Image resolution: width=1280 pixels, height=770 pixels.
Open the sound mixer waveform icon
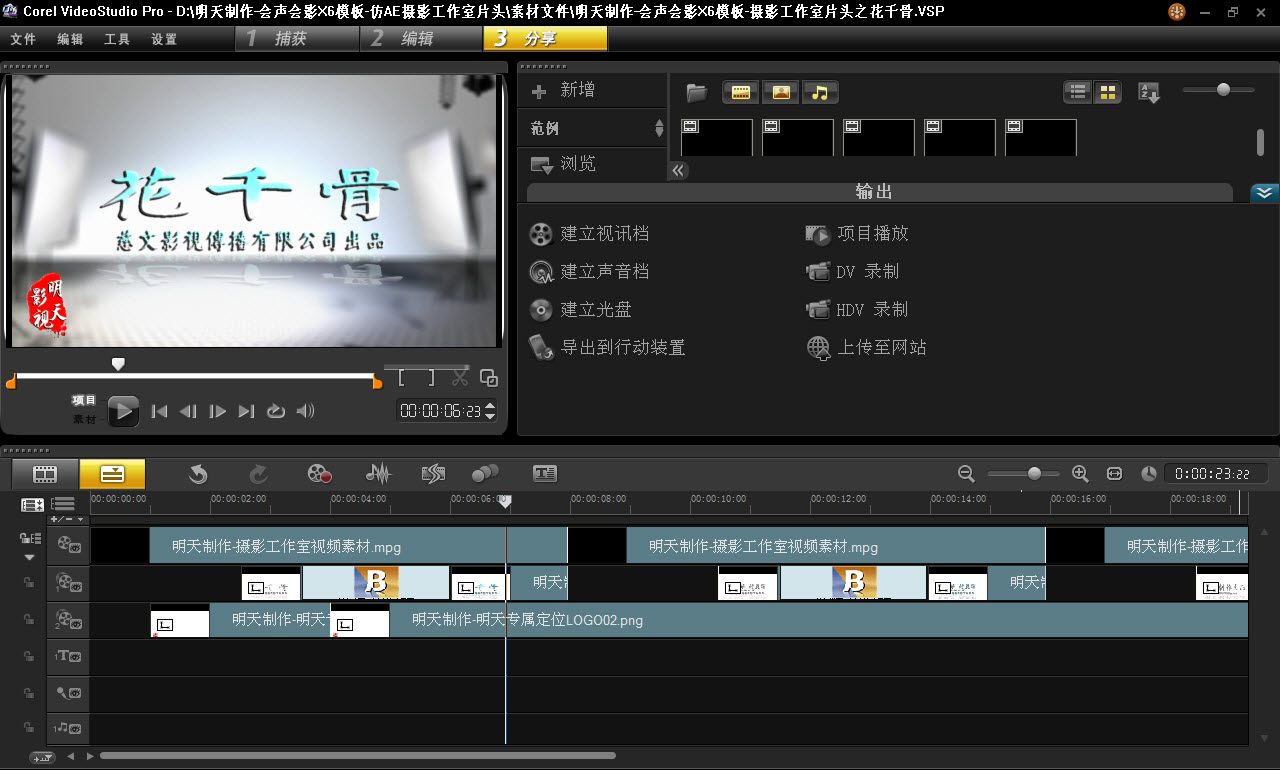coord(378,474)
